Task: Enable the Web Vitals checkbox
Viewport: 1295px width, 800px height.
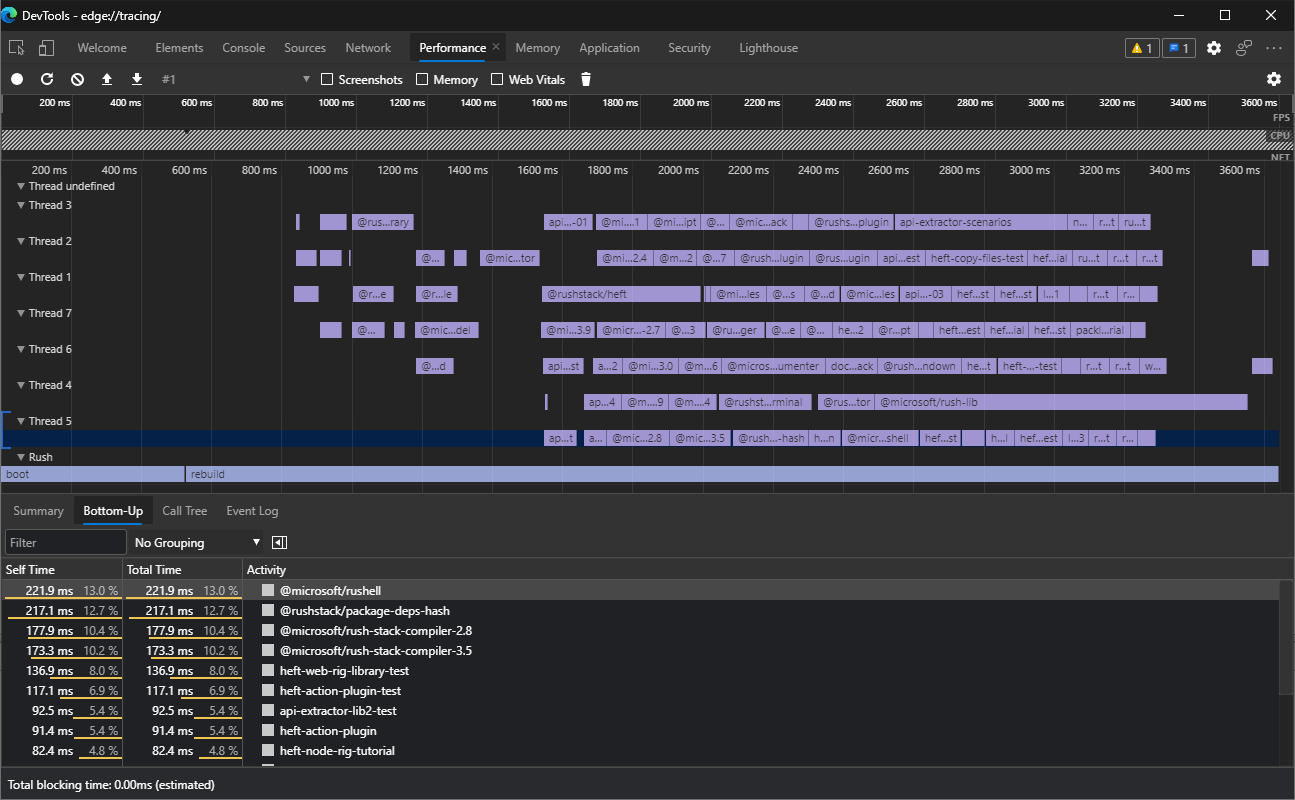Action: [497, 79]
